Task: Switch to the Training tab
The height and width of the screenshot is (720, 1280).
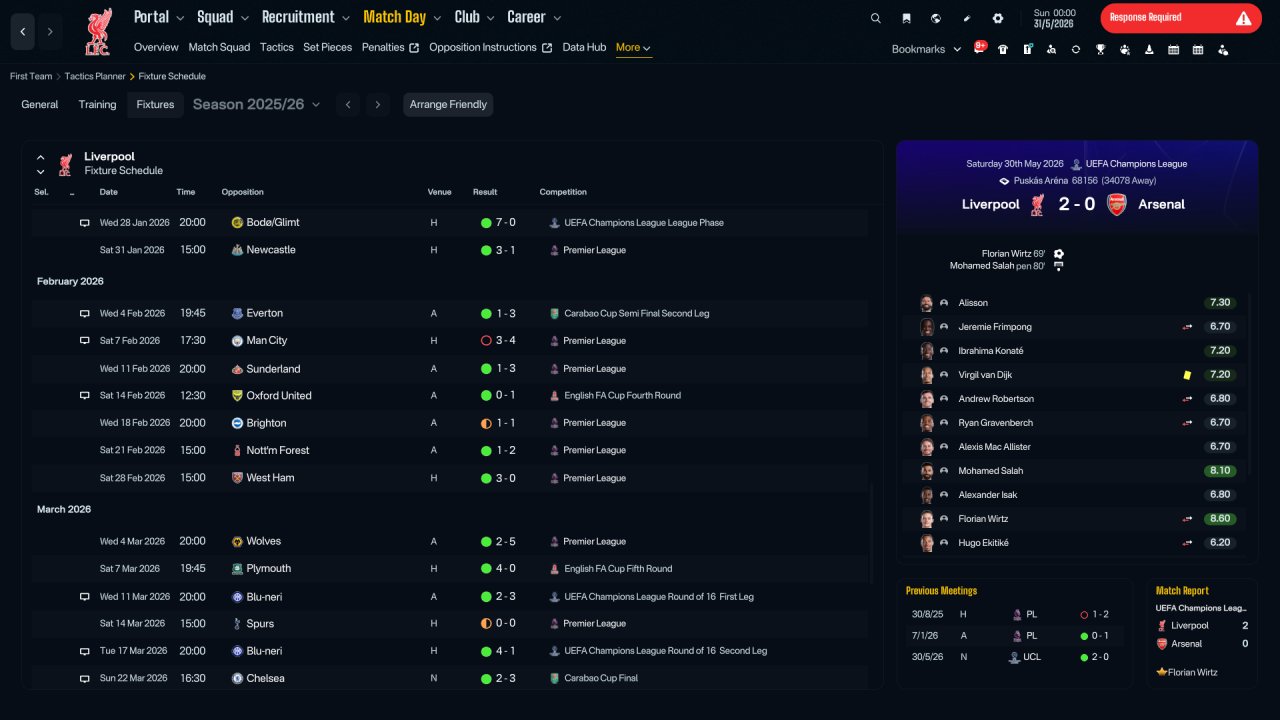Action: coord(98,104)
